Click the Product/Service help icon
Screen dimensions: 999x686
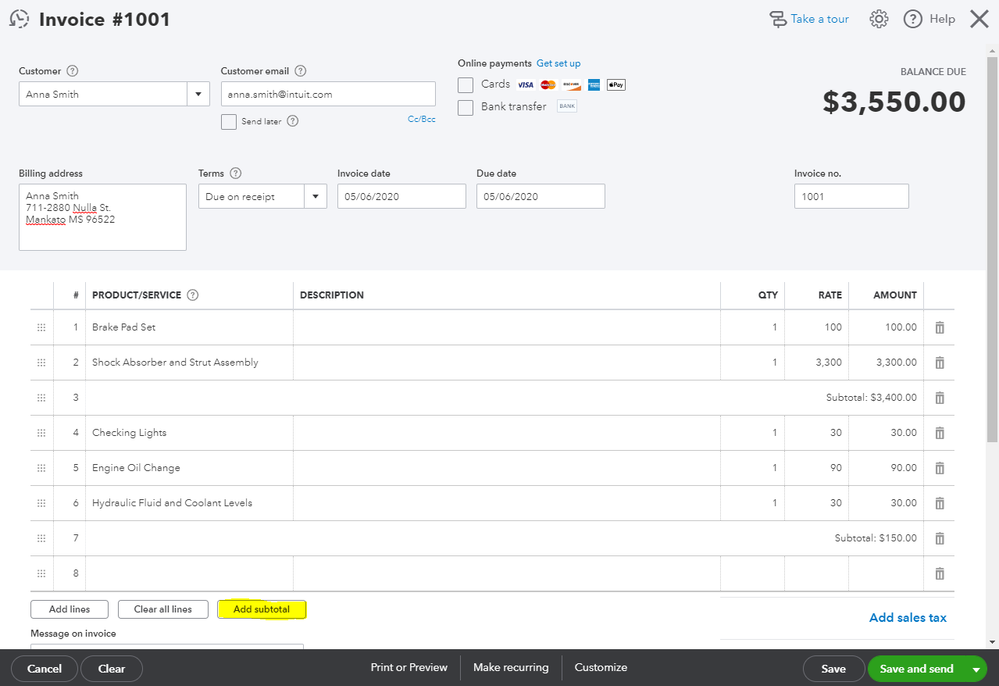coord(192,295)
